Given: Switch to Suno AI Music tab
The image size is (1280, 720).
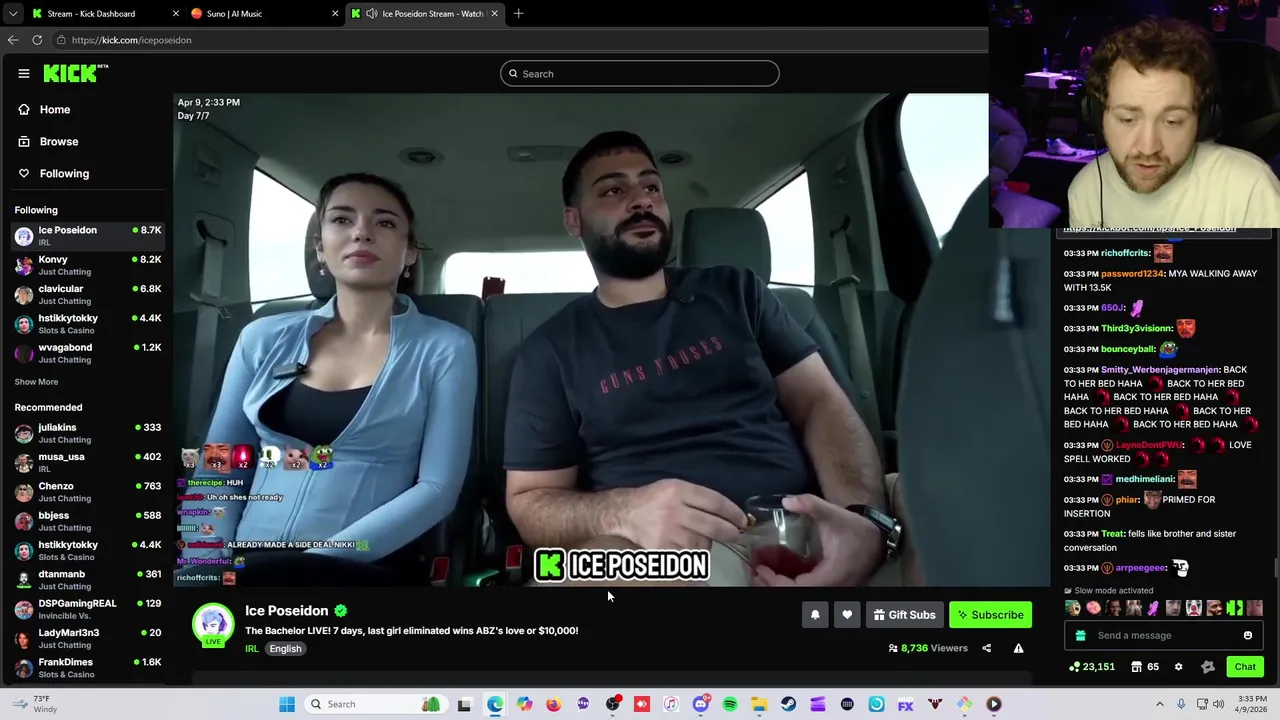Looking at the screenshot, I should (265, 14).
